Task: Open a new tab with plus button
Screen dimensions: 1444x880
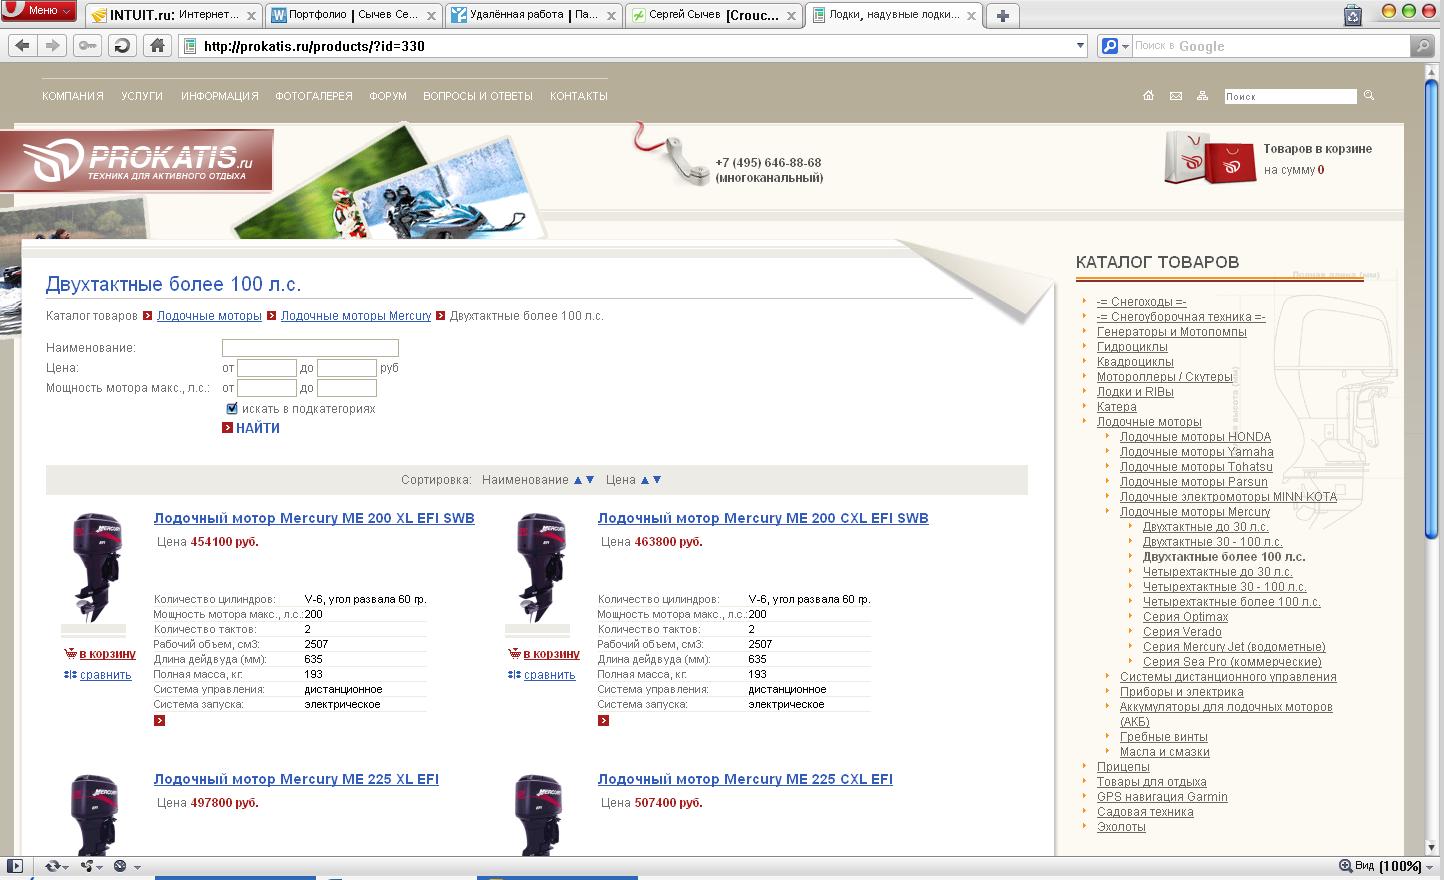Action: tap(1002, 15)
